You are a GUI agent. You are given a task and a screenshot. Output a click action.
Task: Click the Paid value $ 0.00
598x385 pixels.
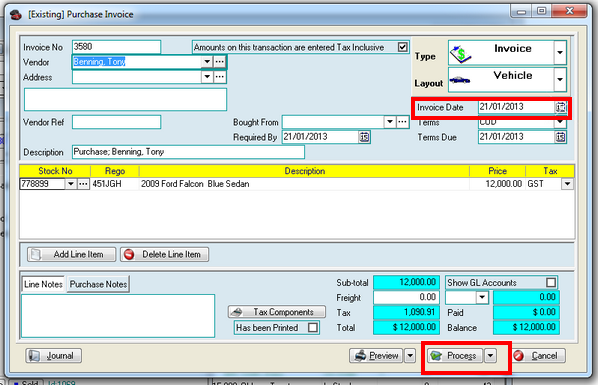(526, 312)
